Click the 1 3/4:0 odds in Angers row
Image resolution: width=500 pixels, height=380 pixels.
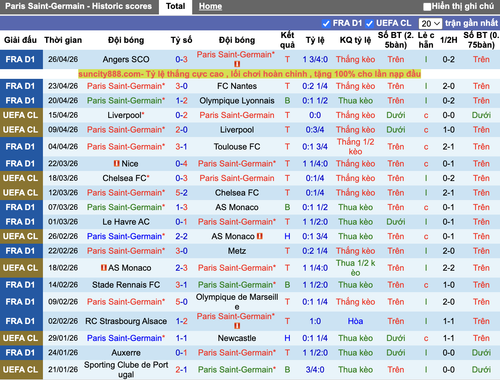click(315, 59)
